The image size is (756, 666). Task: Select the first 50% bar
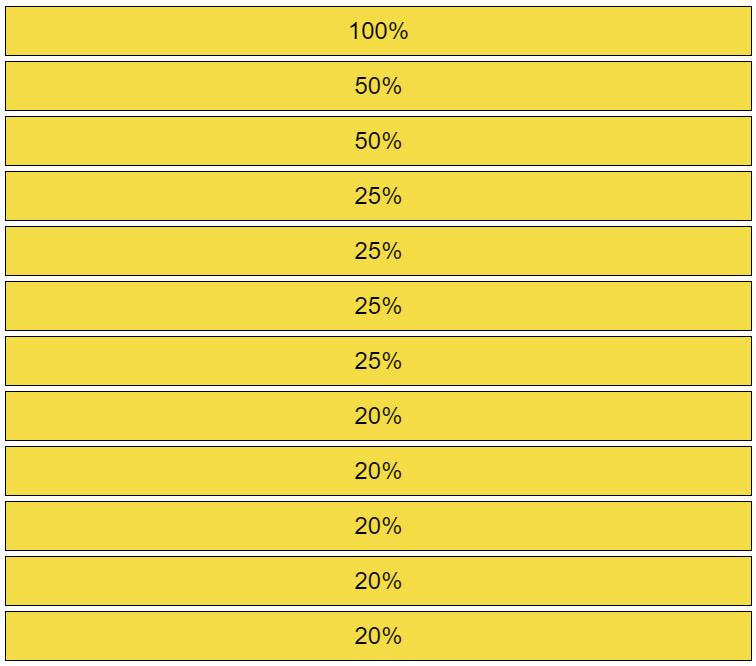[x=378, y=86]
